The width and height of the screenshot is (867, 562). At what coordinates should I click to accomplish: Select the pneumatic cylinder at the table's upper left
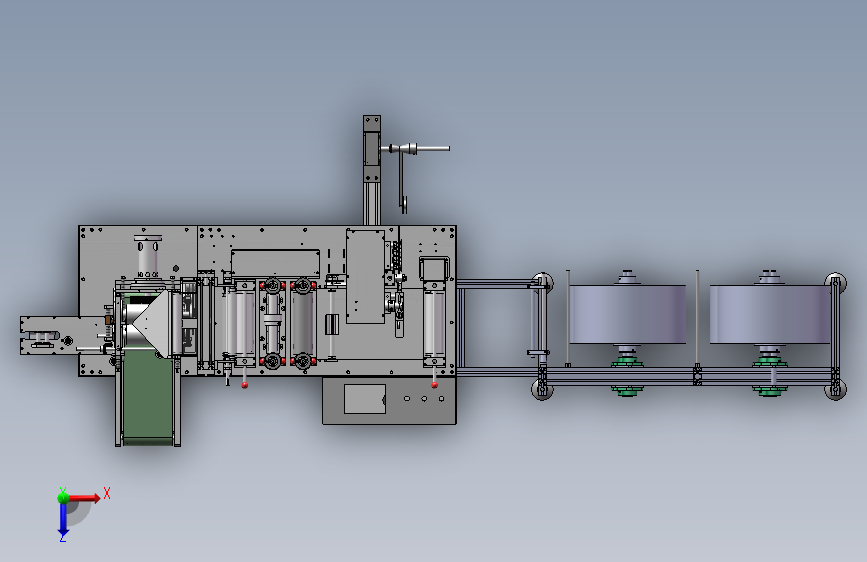[148, 258]
